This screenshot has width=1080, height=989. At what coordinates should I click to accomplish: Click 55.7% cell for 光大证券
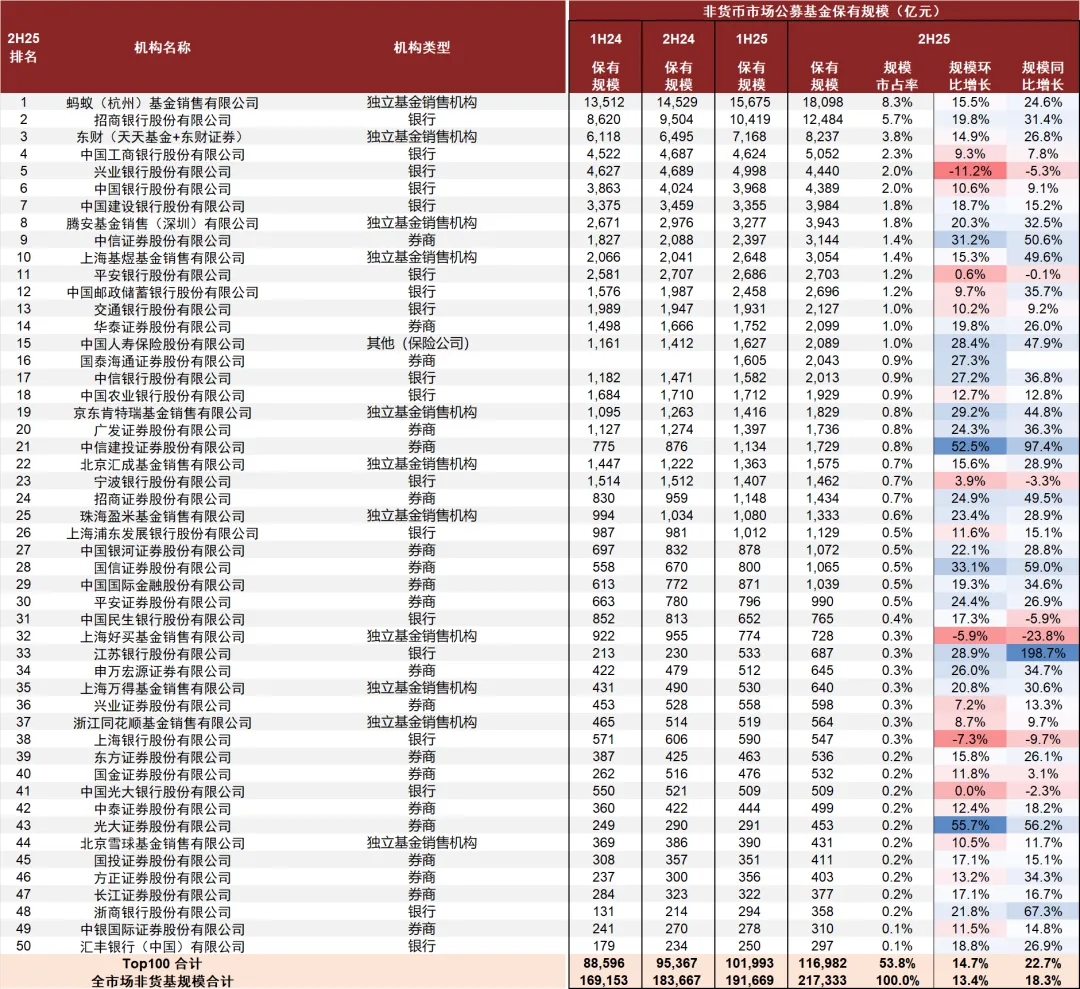pos(970,825)
